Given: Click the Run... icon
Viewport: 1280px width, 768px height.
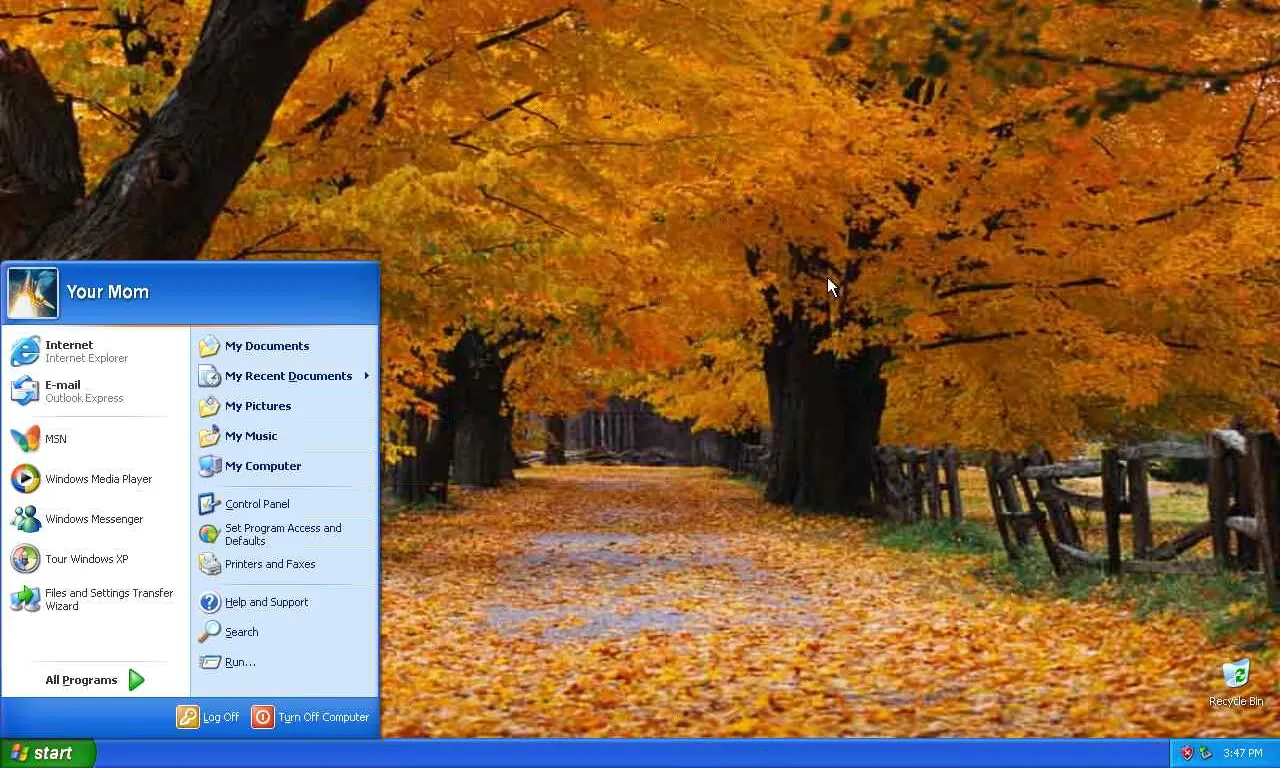Looking at the screenshot, I should click(209, 662).
